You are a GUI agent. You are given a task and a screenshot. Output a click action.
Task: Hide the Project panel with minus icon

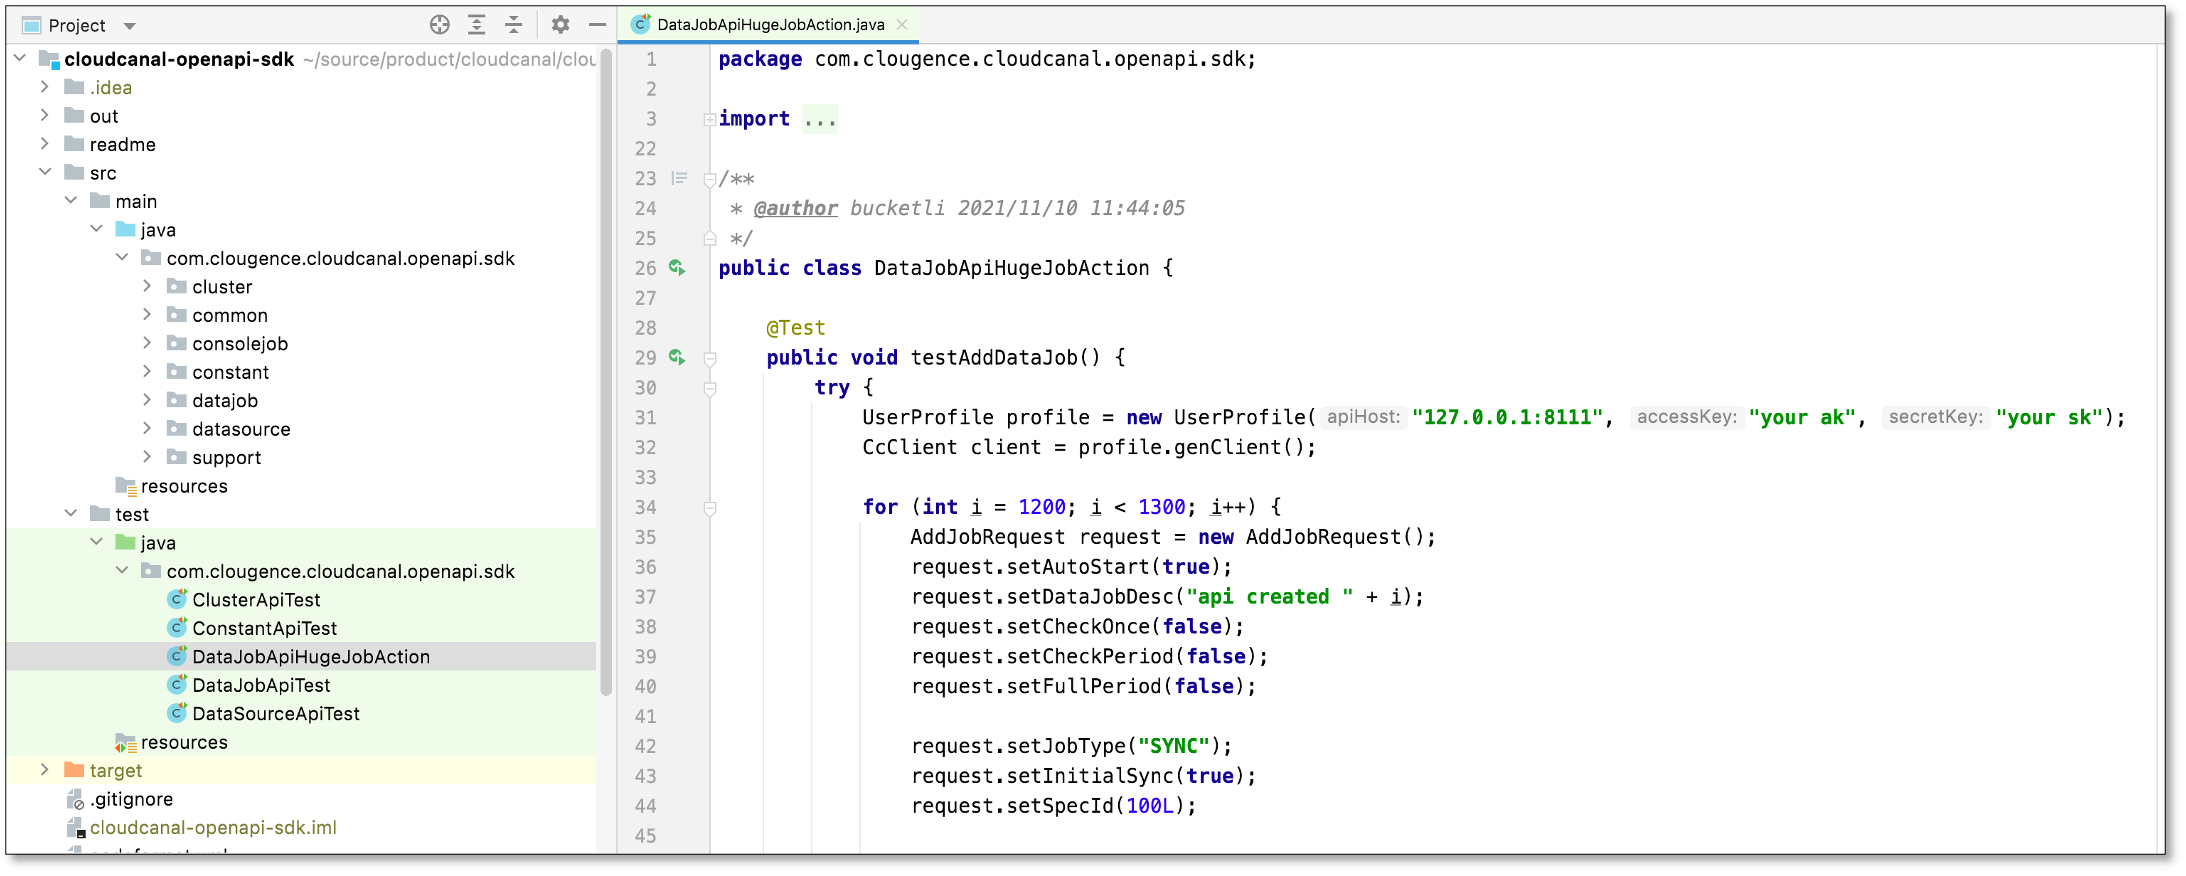tap(597, 25)
